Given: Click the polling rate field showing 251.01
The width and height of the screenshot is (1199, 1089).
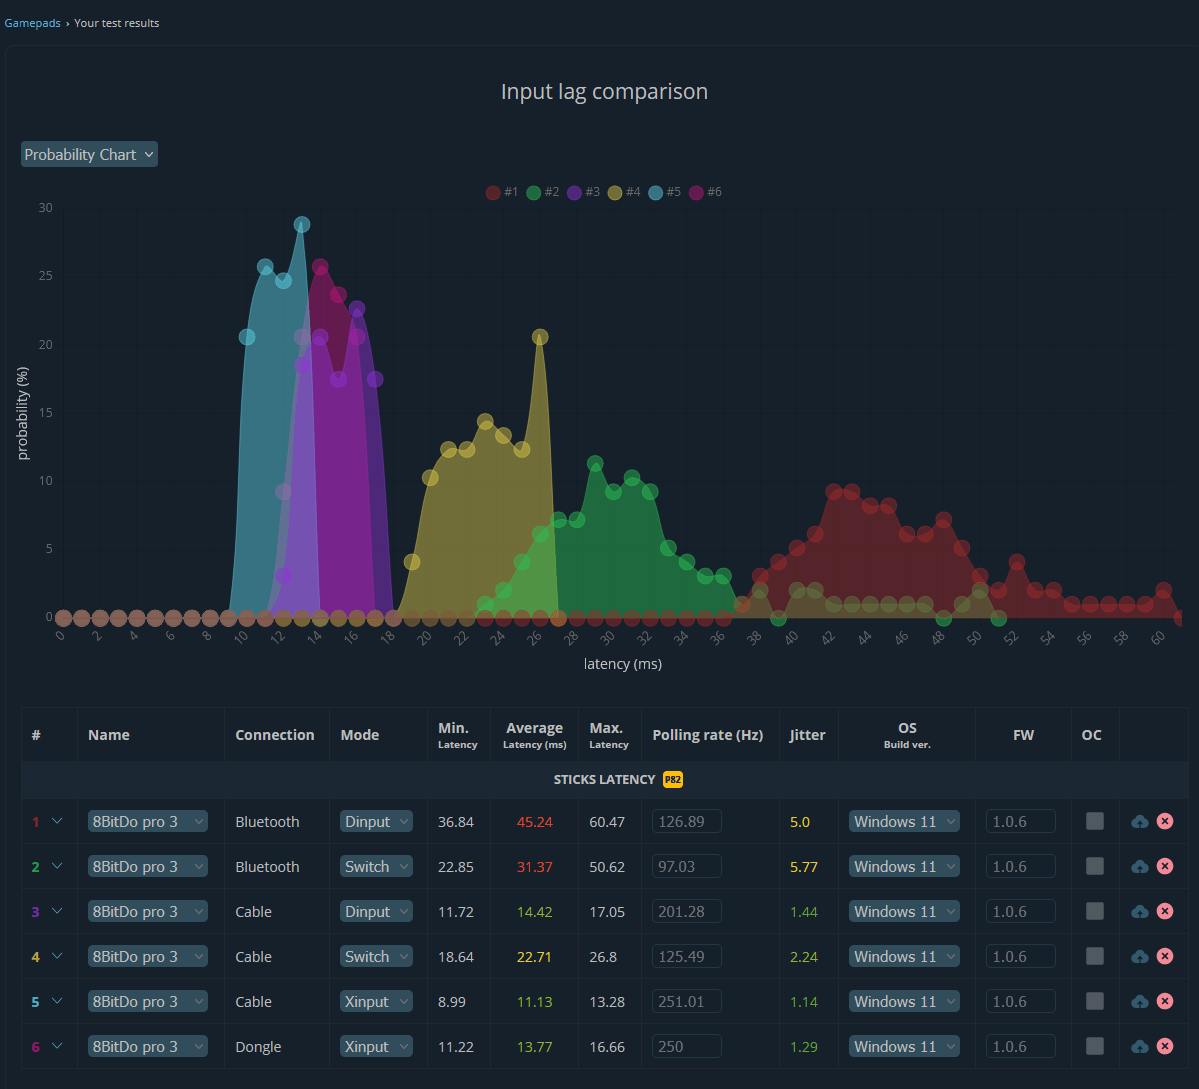Looking at the screenshot, I should tap(687, 1001).
